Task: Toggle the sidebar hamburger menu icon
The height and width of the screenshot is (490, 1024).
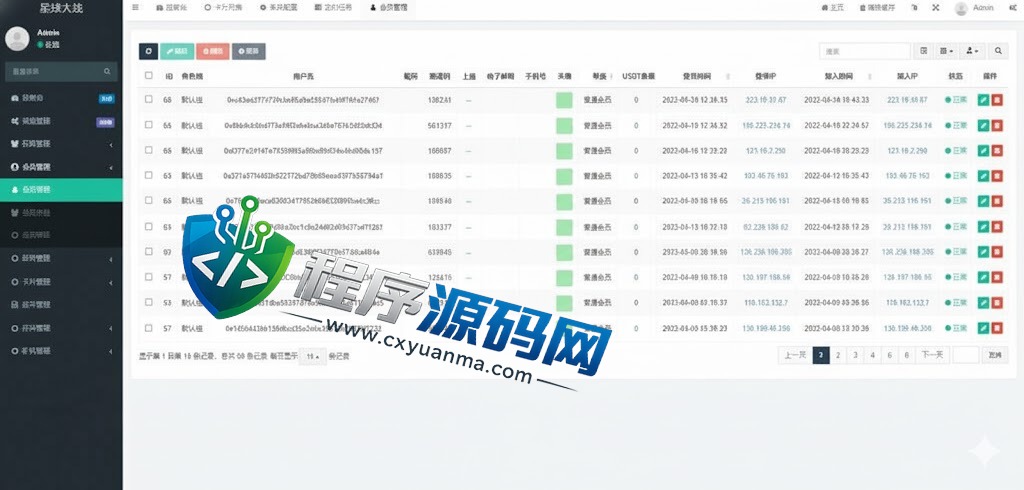Action: click(135, 8)
